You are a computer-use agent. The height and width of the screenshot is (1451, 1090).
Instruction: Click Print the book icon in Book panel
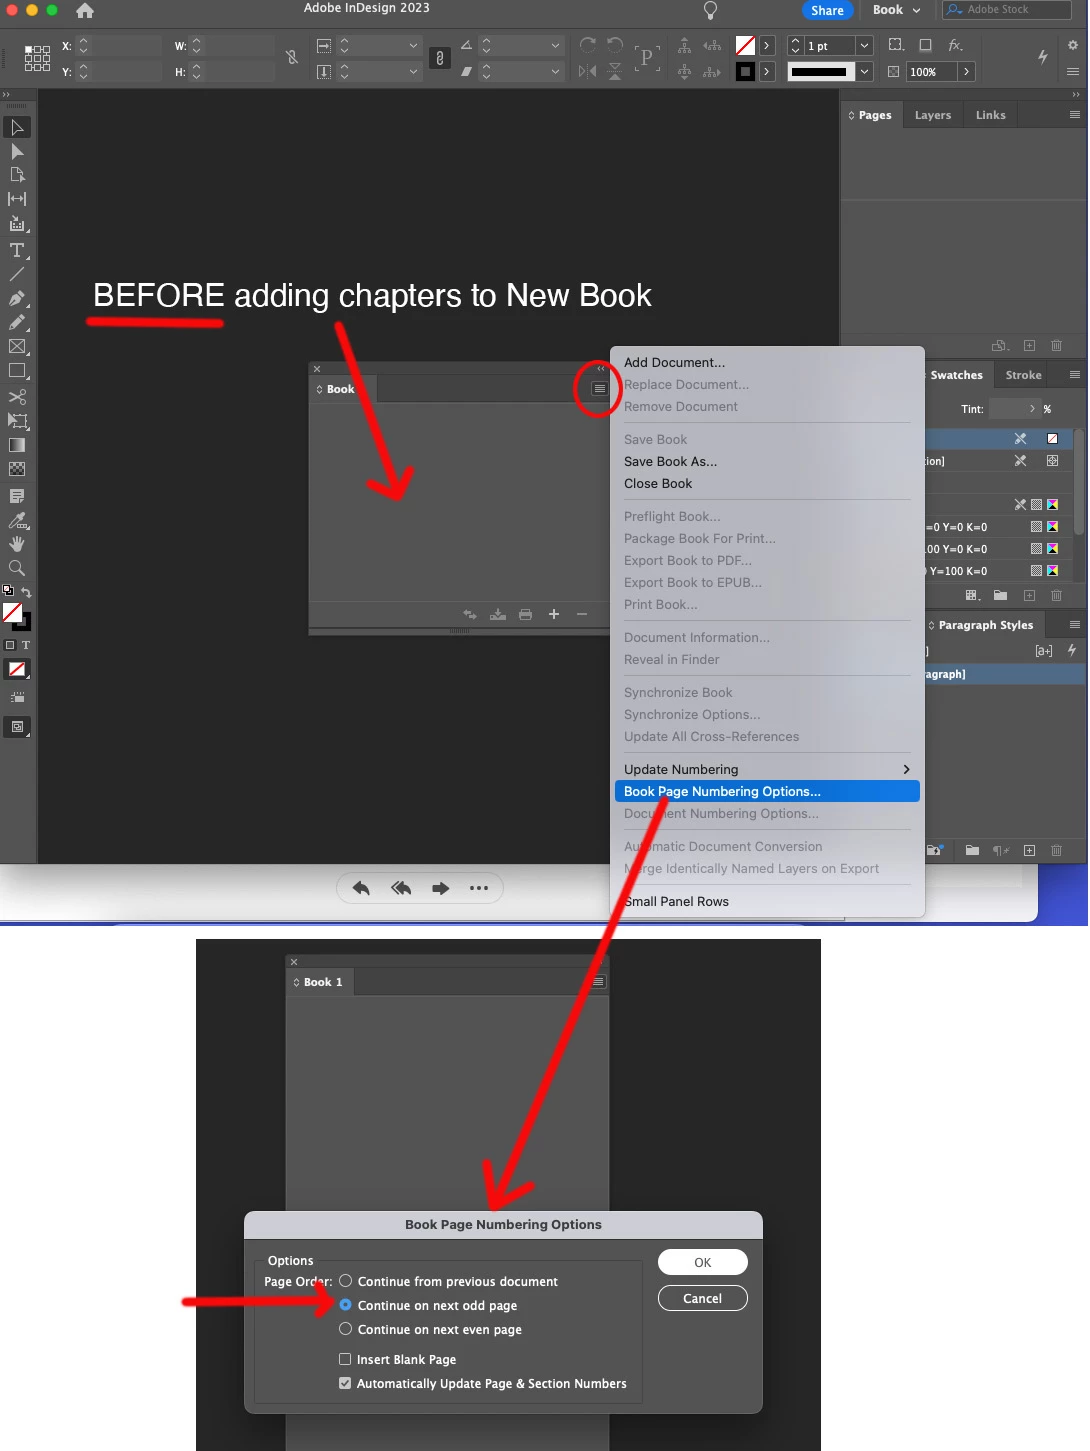coord(526,614)
